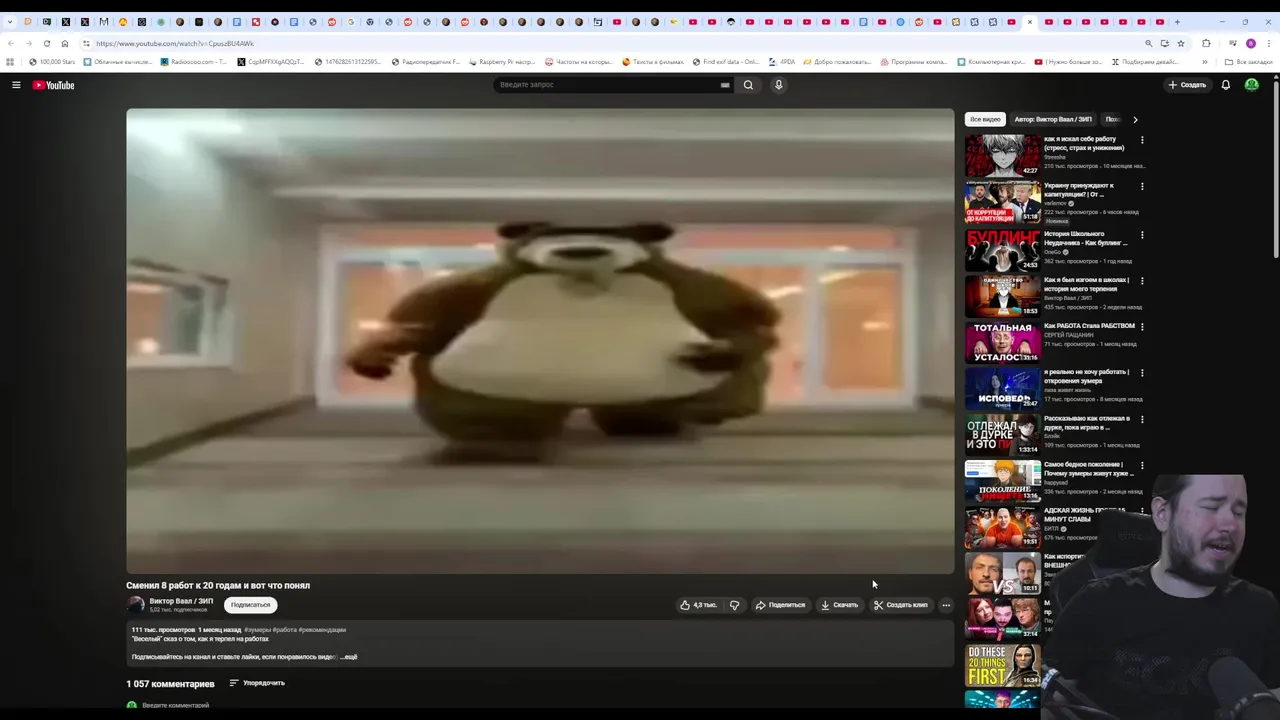Image resolution: width=1280 pixels, height=720 pixels.
Task: Click the browser address bar URL
Action: click(175, 43)
